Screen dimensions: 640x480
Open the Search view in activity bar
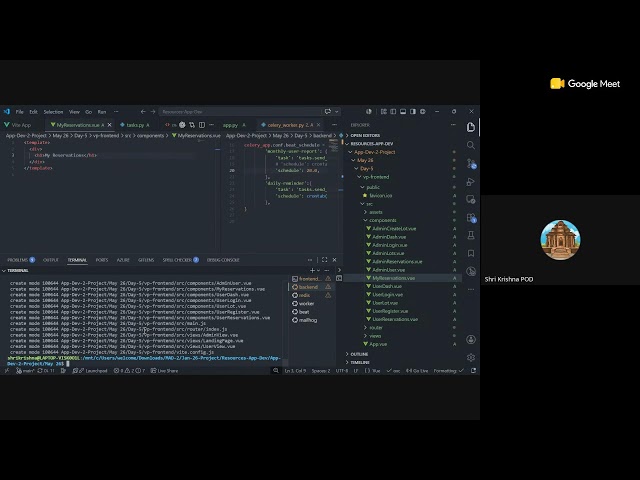click(471, 145)
